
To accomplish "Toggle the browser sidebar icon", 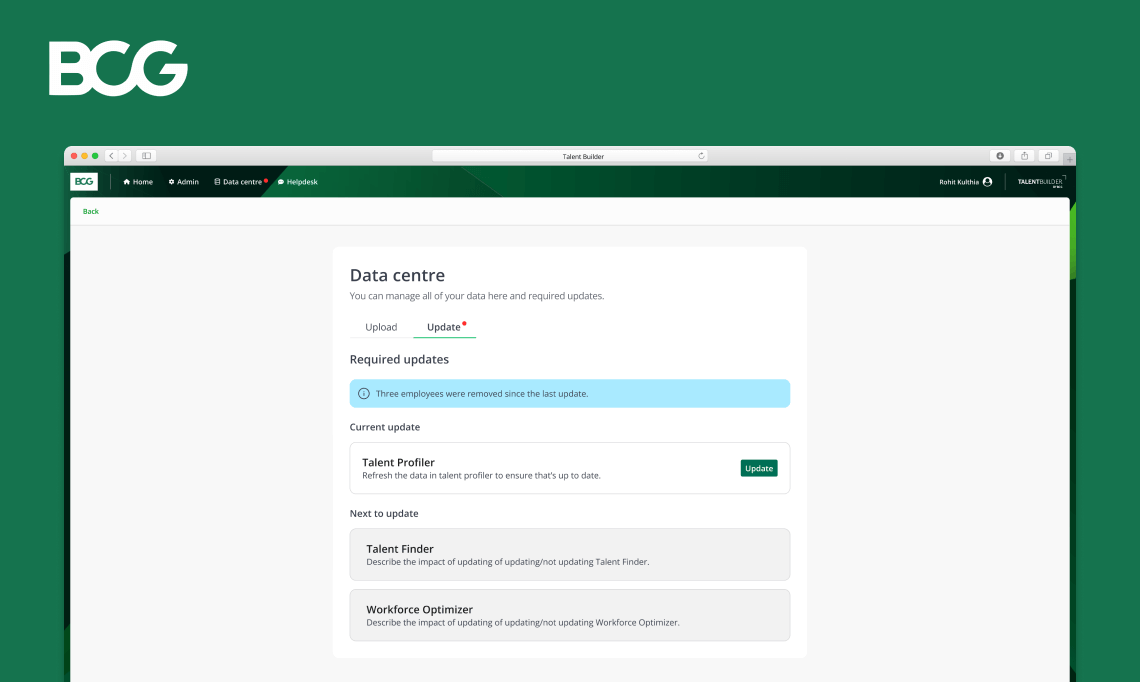I will (146, 156).
